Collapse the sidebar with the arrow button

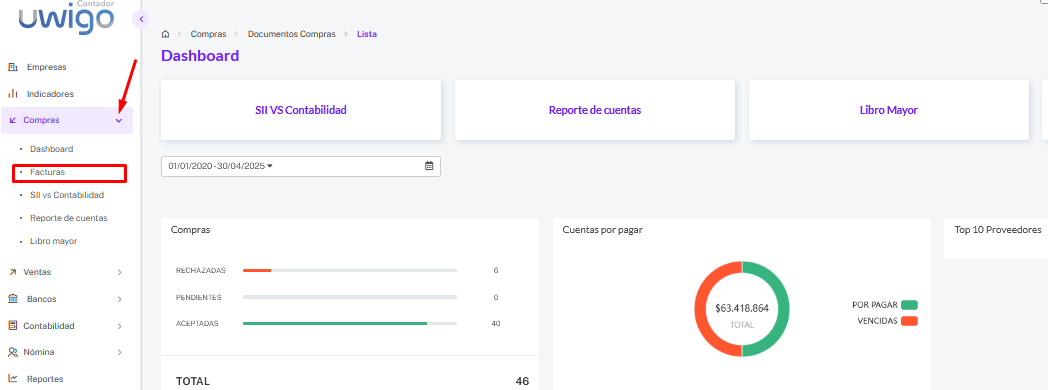140,19
